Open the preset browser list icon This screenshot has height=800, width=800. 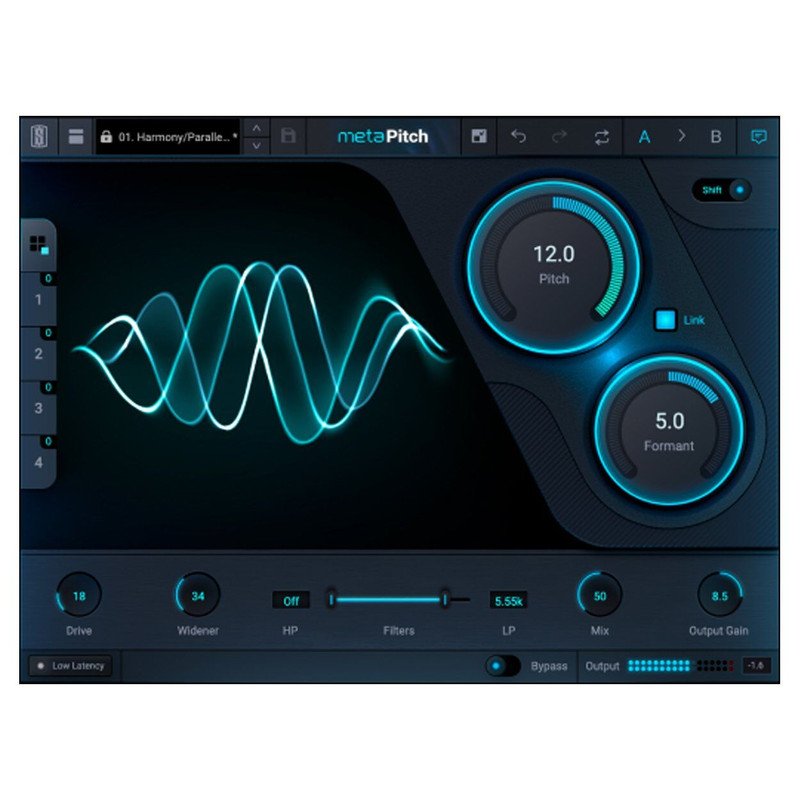point(76,137)
